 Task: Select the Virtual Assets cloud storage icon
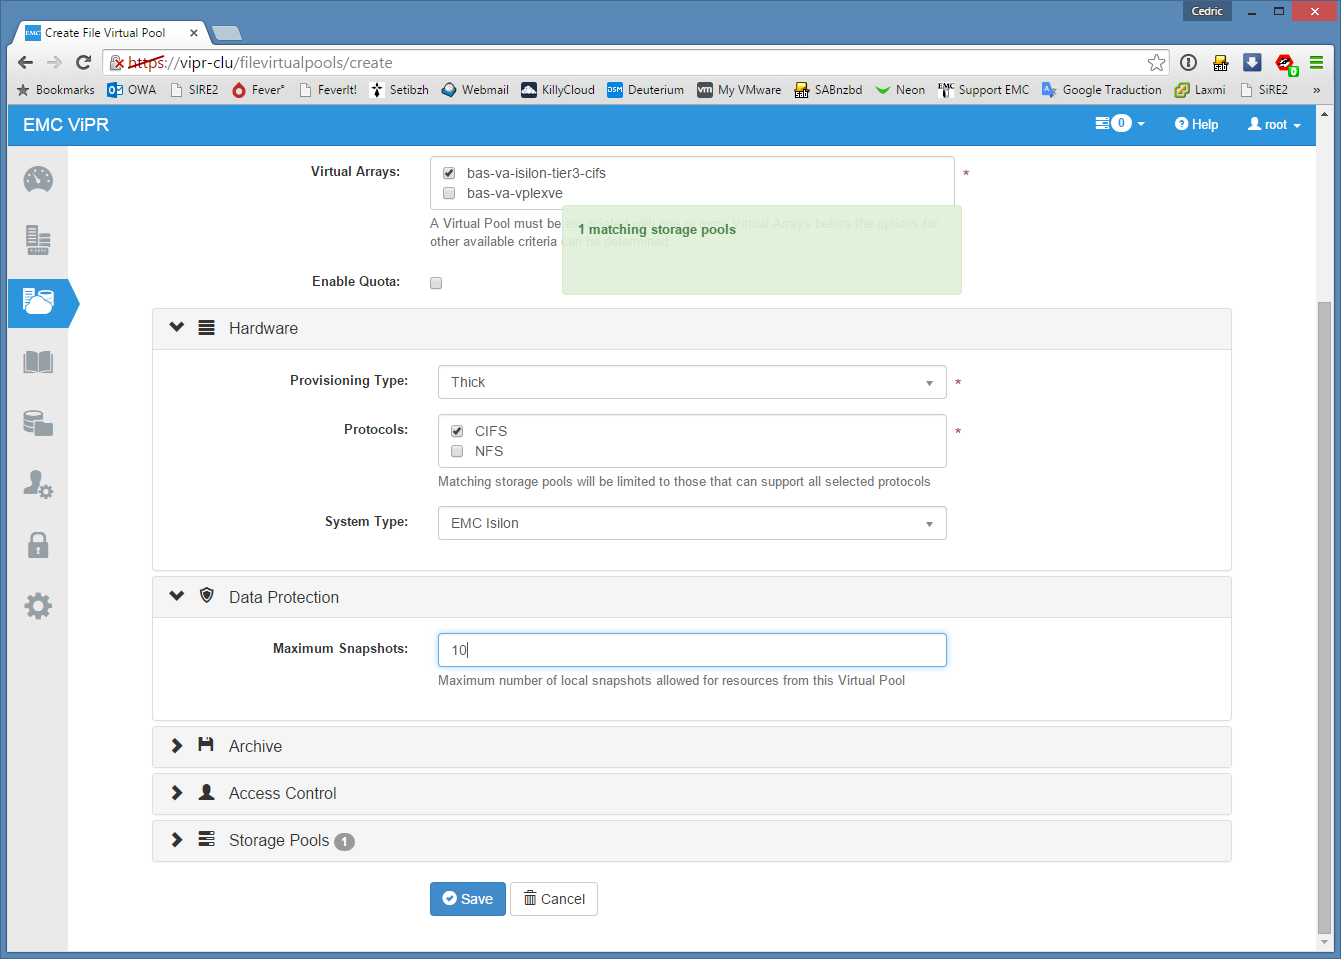(x=38, y=302)
